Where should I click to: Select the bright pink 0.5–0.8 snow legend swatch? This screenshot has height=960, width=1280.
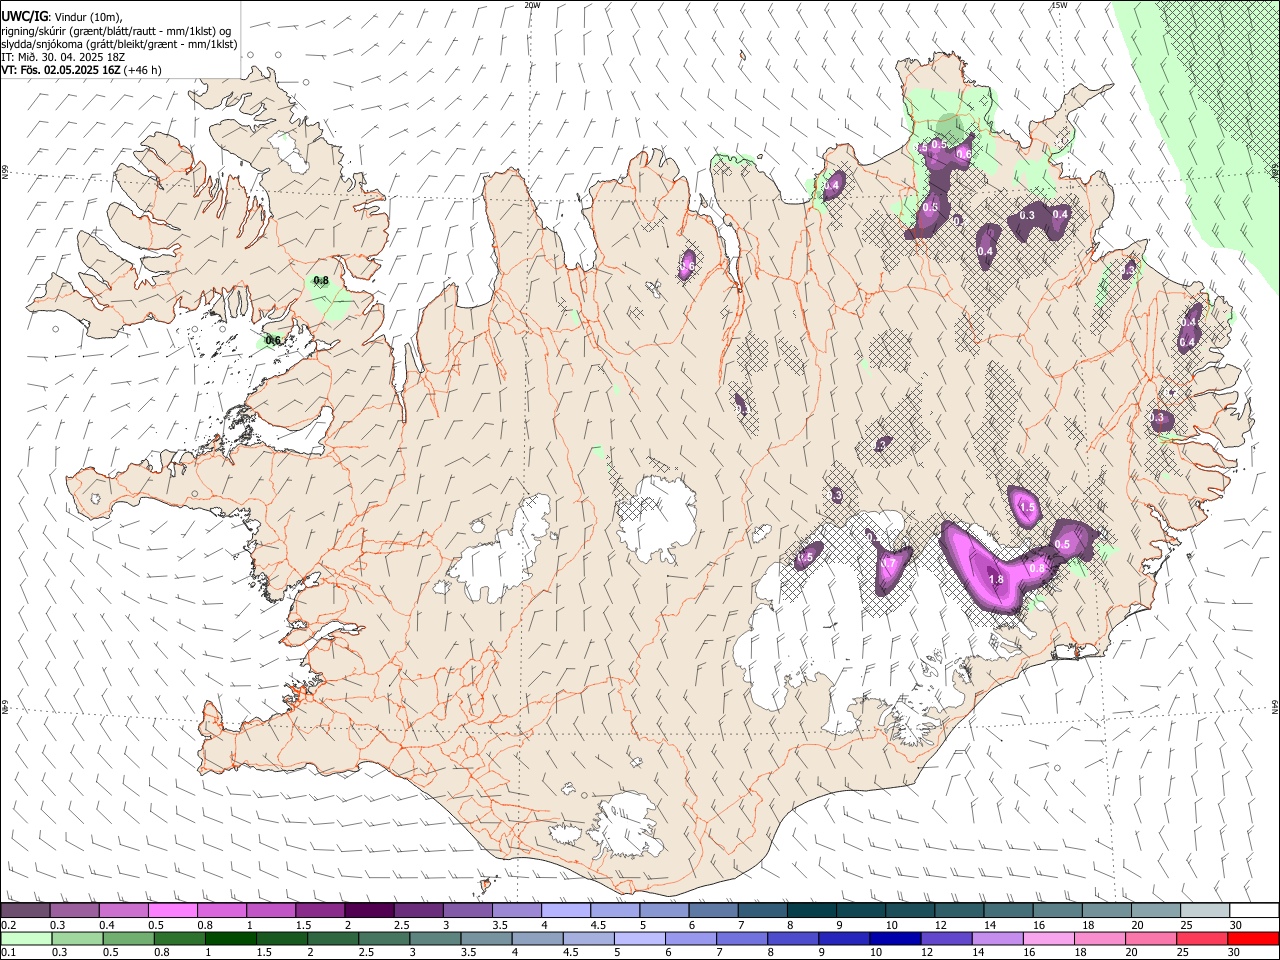pos(172,910)
